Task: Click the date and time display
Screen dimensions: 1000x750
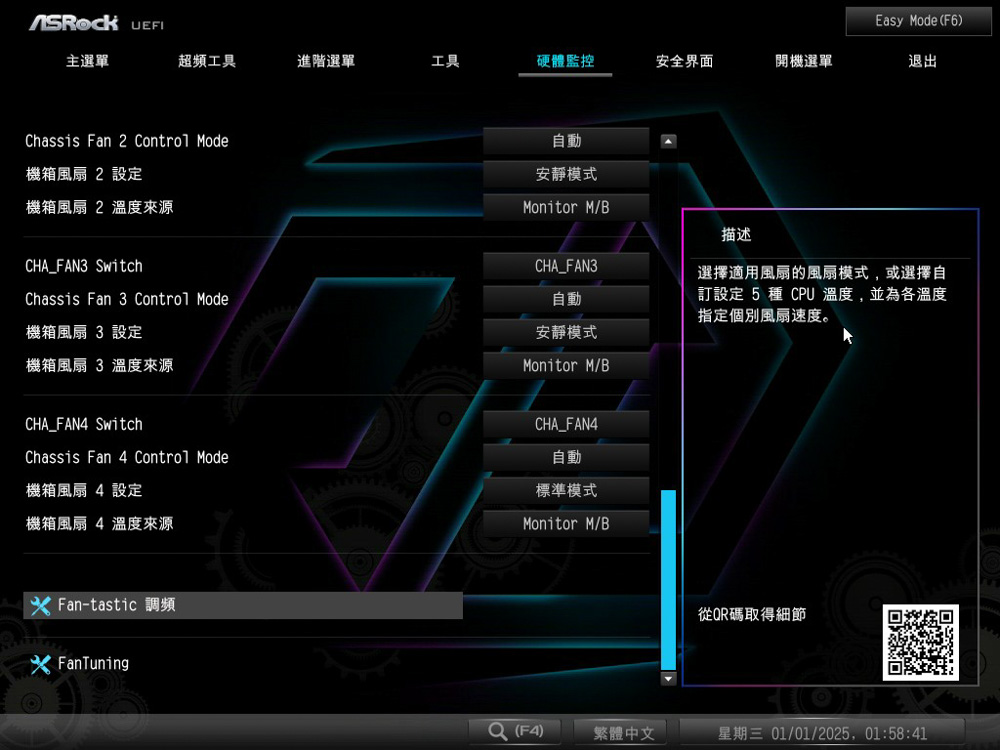Action: click(x=821, y=733)
